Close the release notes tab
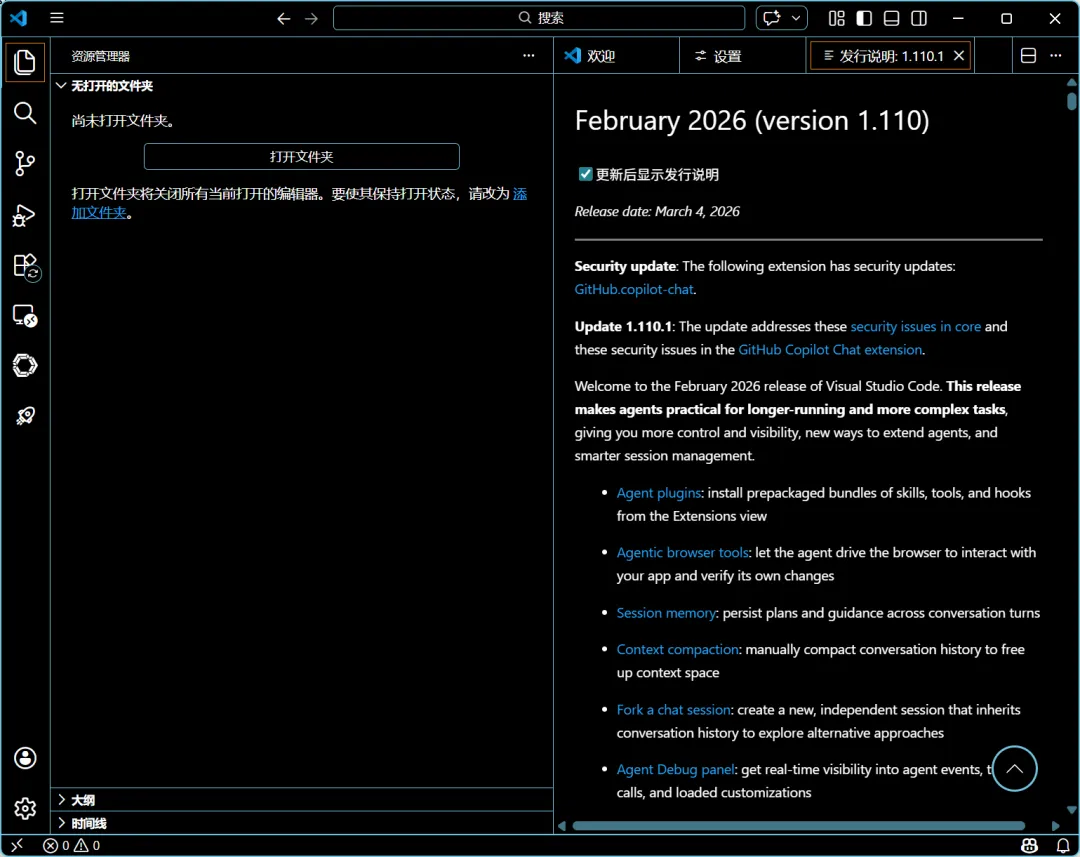The image size is (1080, 857). (x=959, y=56)
